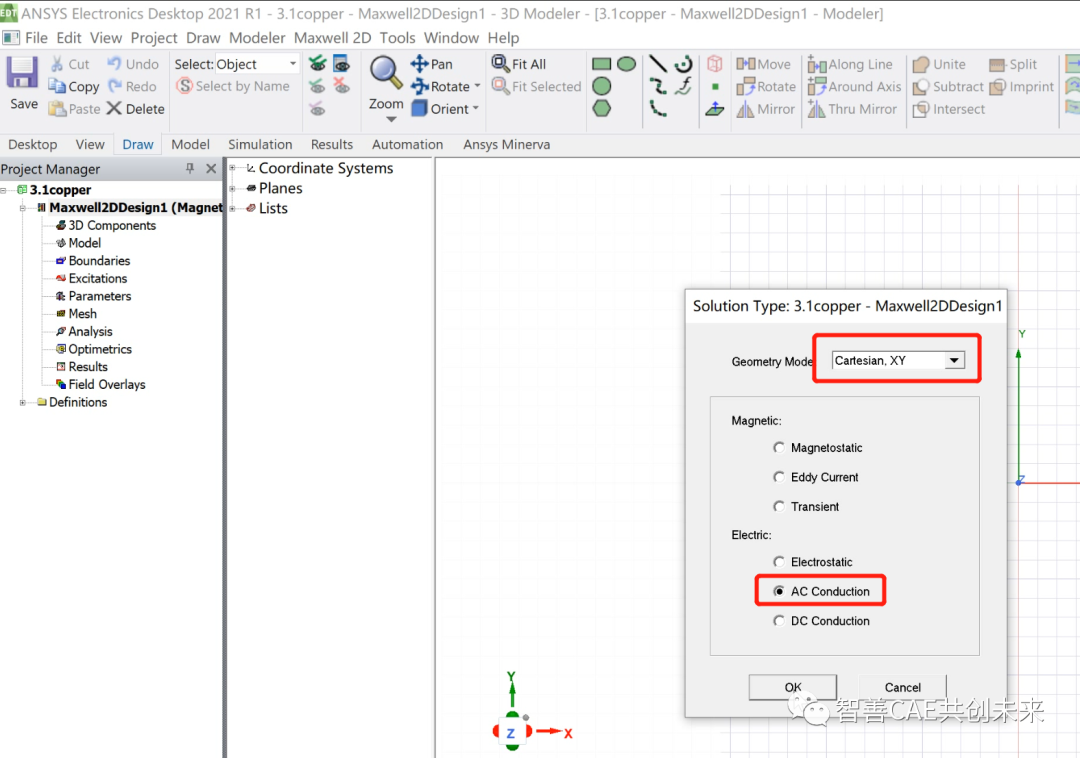This screenshot has width=1080, height=758.
Task: Select the Draw rectangle tool
Action: click(x=601, y=64)
